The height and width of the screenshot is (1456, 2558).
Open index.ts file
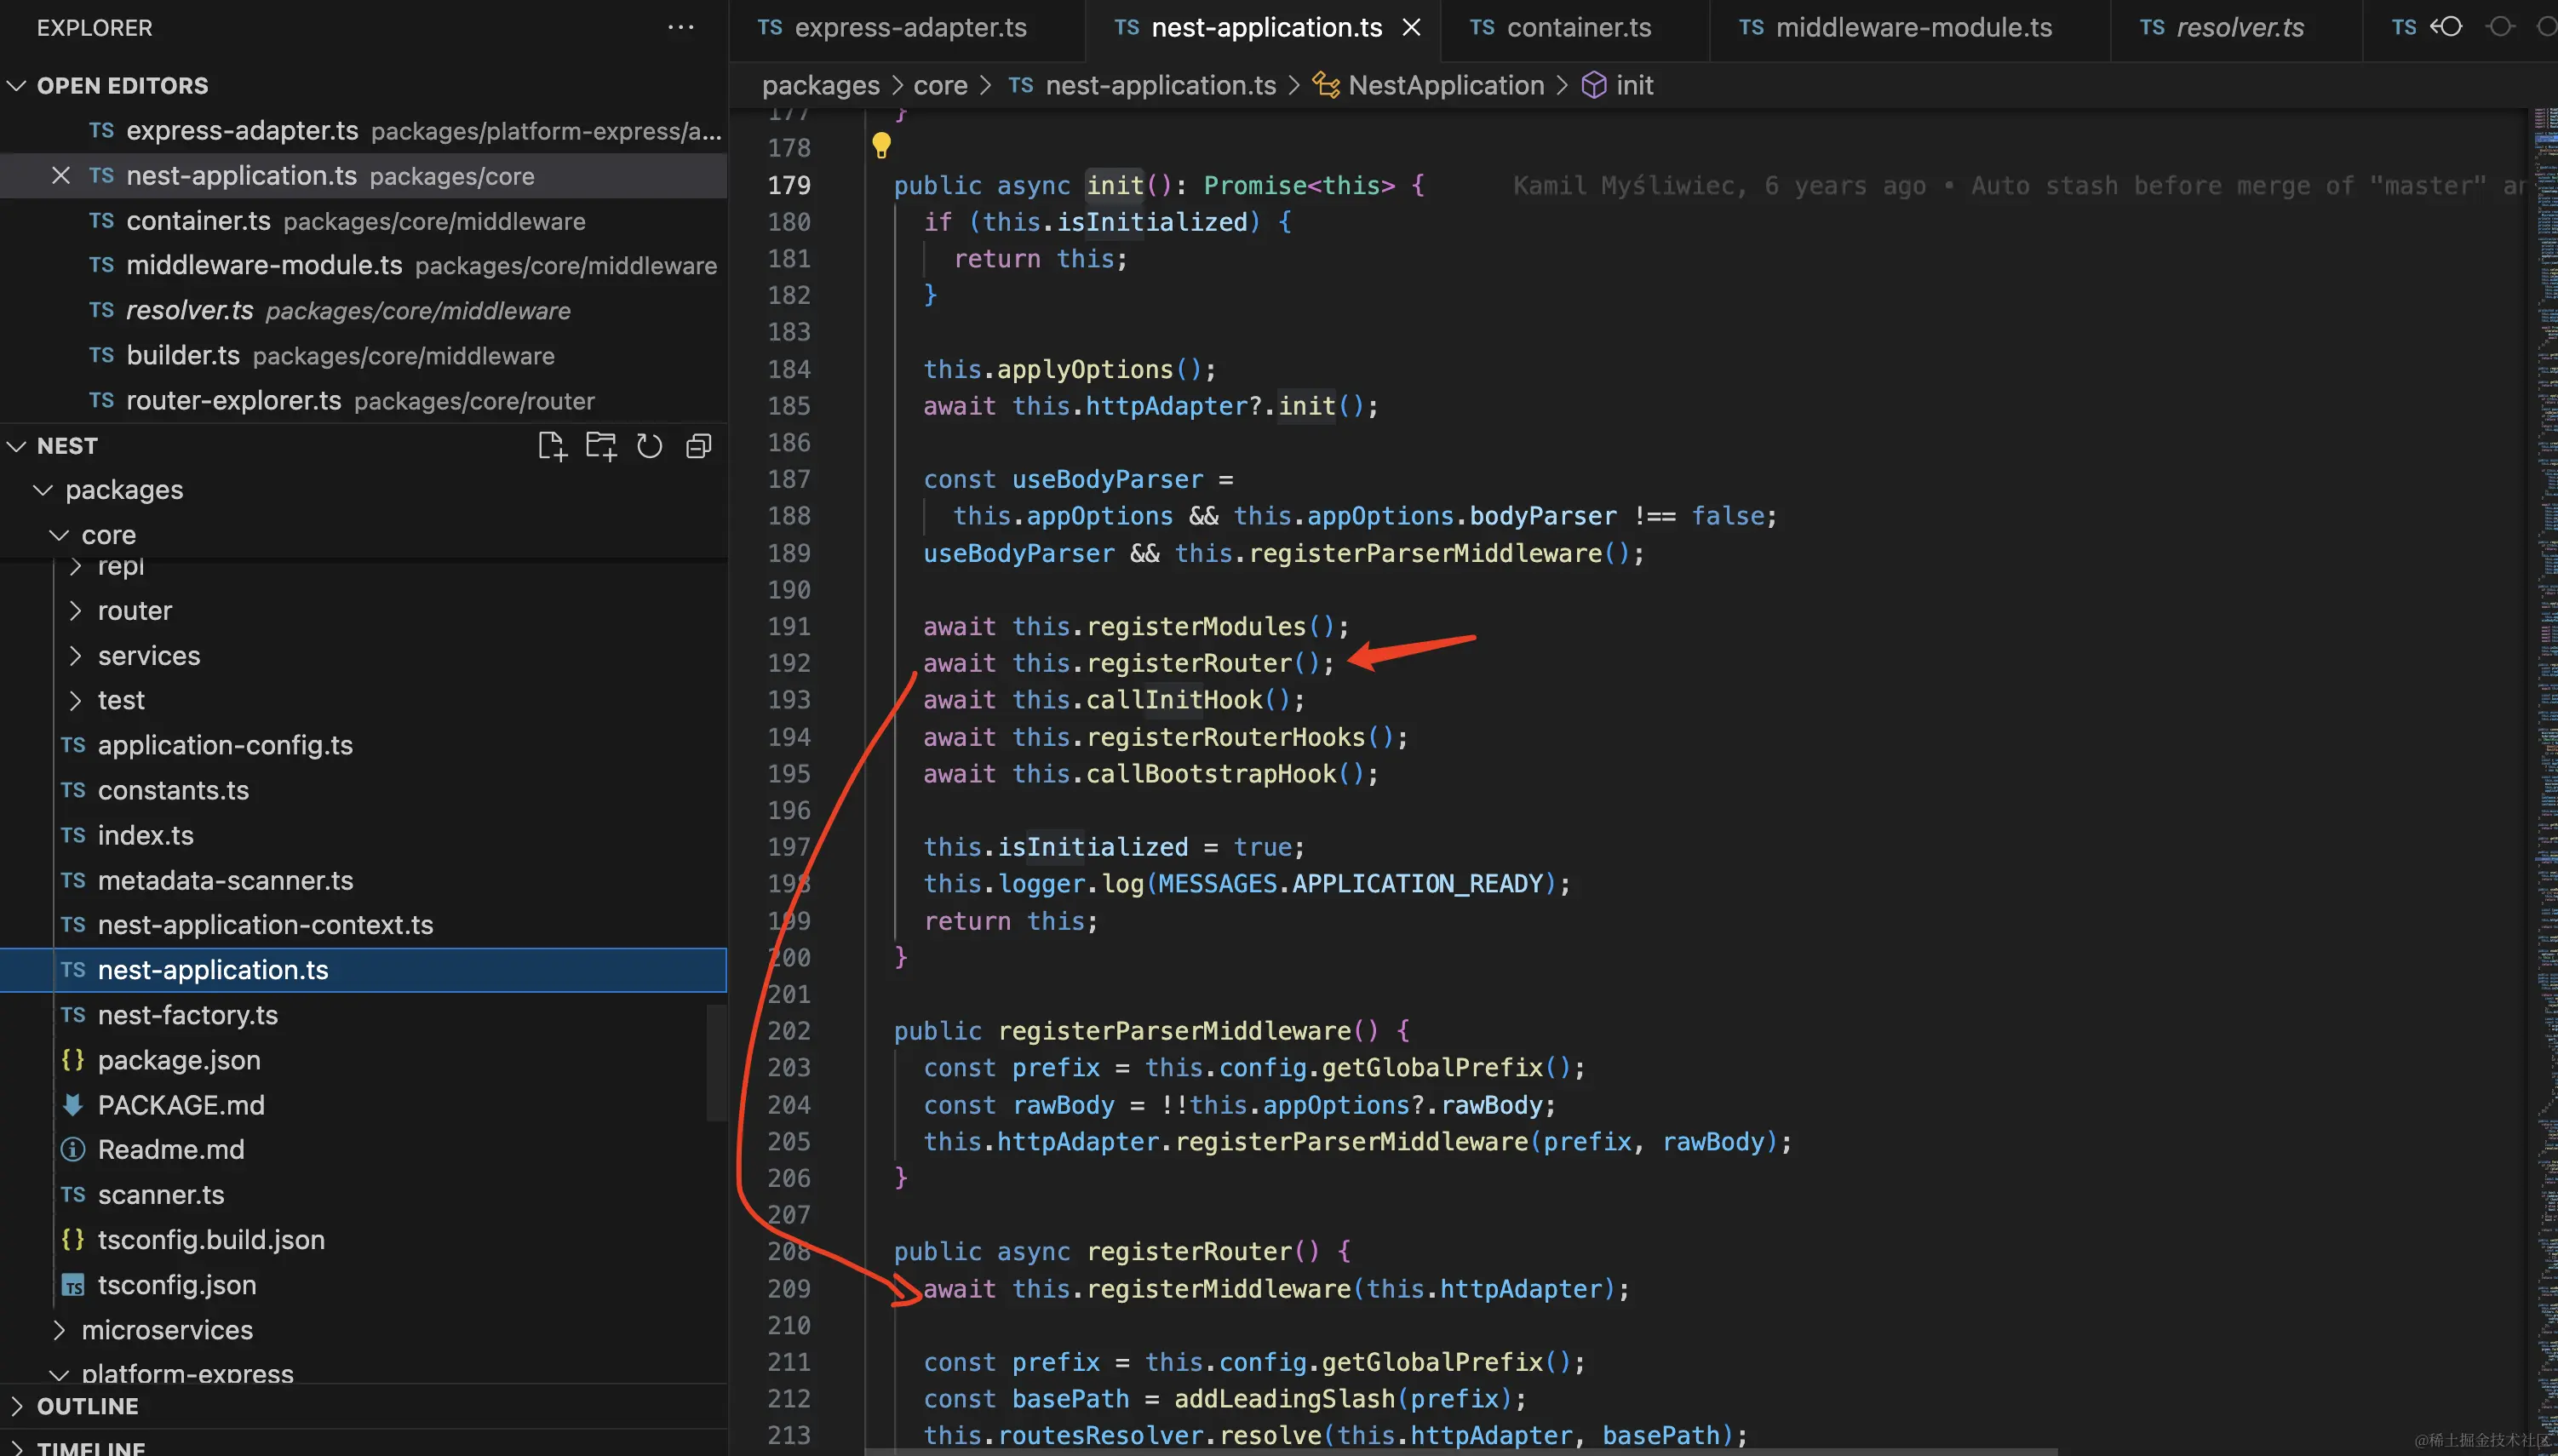coord(364,836)
